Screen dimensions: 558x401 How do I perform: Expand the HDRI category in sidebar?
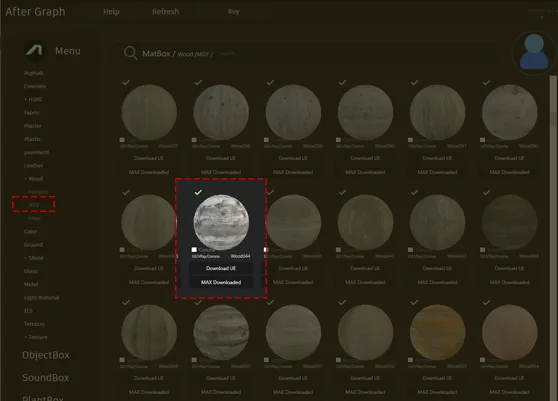[33, 99]
